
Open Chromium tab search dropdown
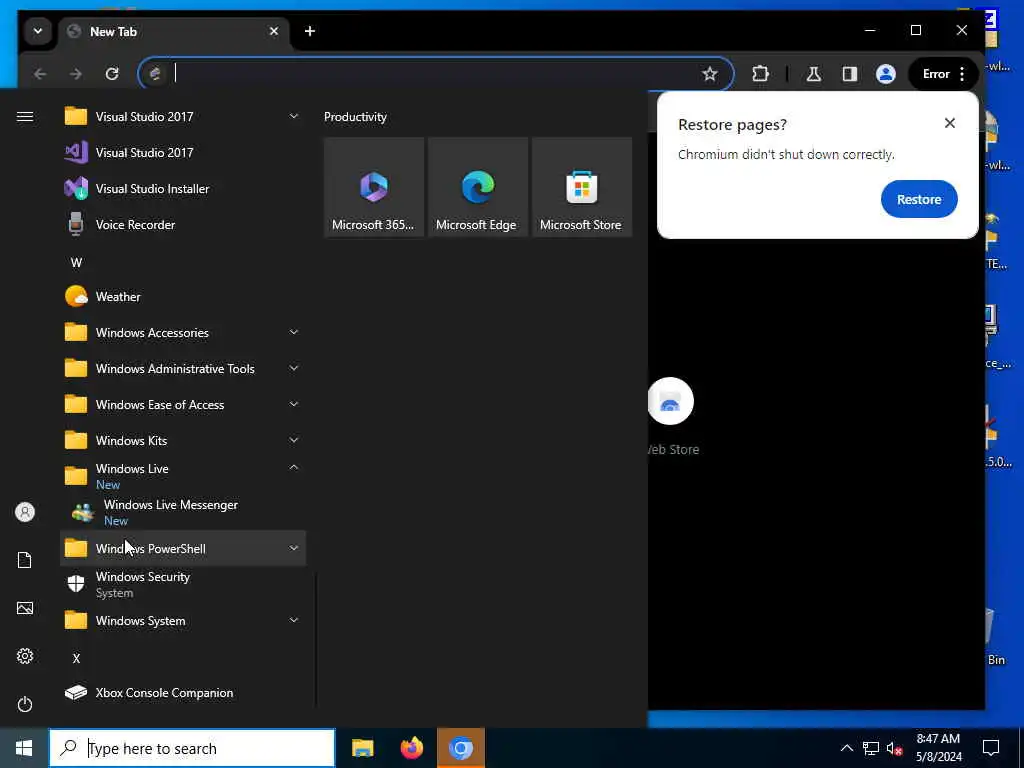tap(38, 31)
